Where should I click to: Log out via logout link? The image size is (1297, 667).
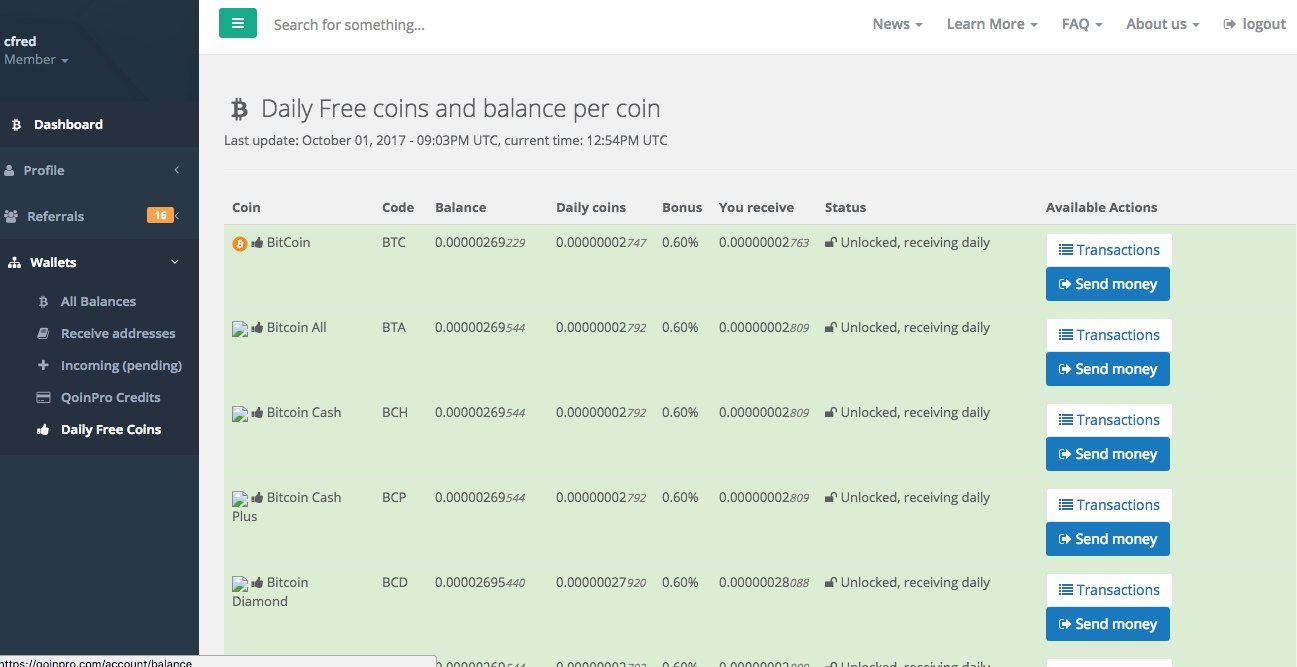click(x=1254, y=24)
